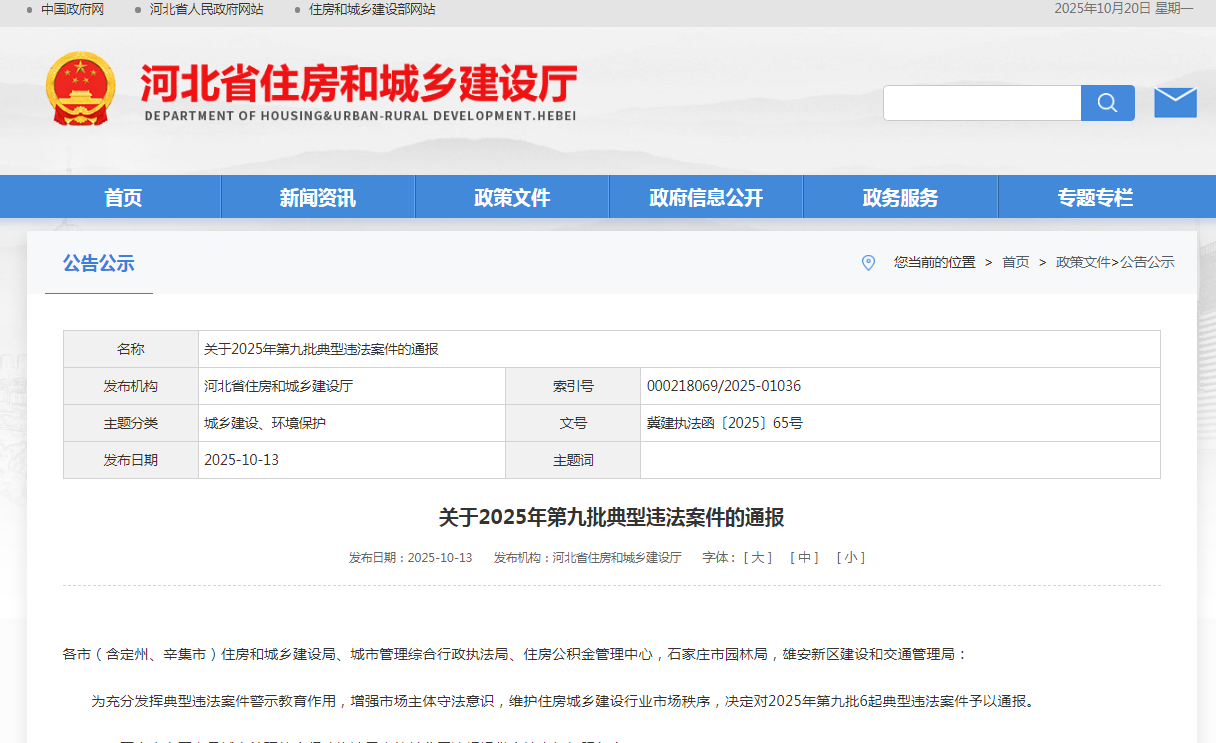This screenshot has width=1216, height=743.
Task: Set font size to 中 (medium)
Action: [804, 558]
